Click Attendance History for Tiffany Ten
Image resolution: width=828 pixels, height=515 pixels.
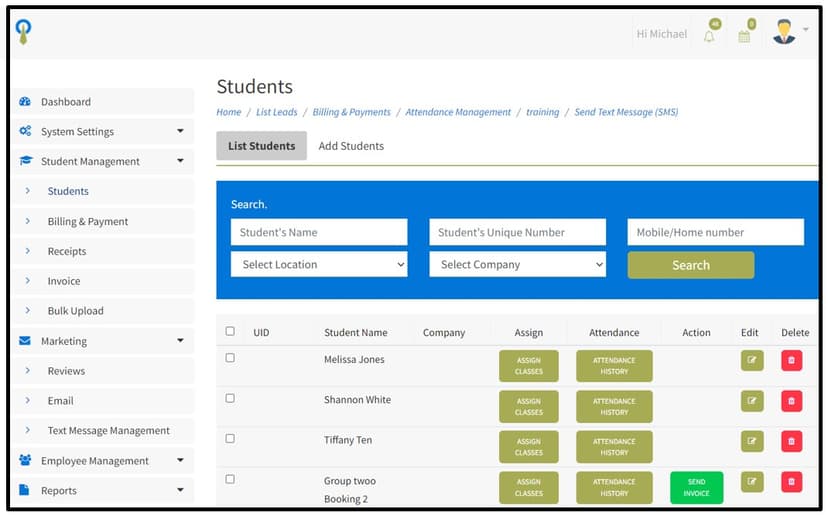(x=614, y=446)
